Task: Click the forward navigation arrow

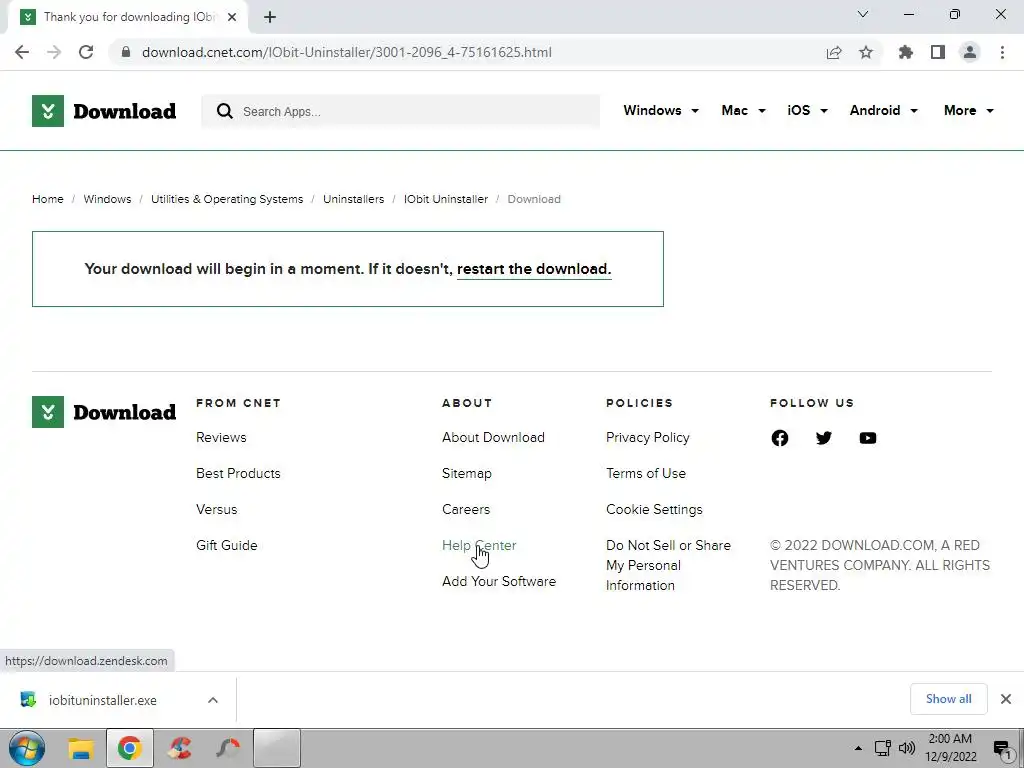Action: tap(54, 52)
